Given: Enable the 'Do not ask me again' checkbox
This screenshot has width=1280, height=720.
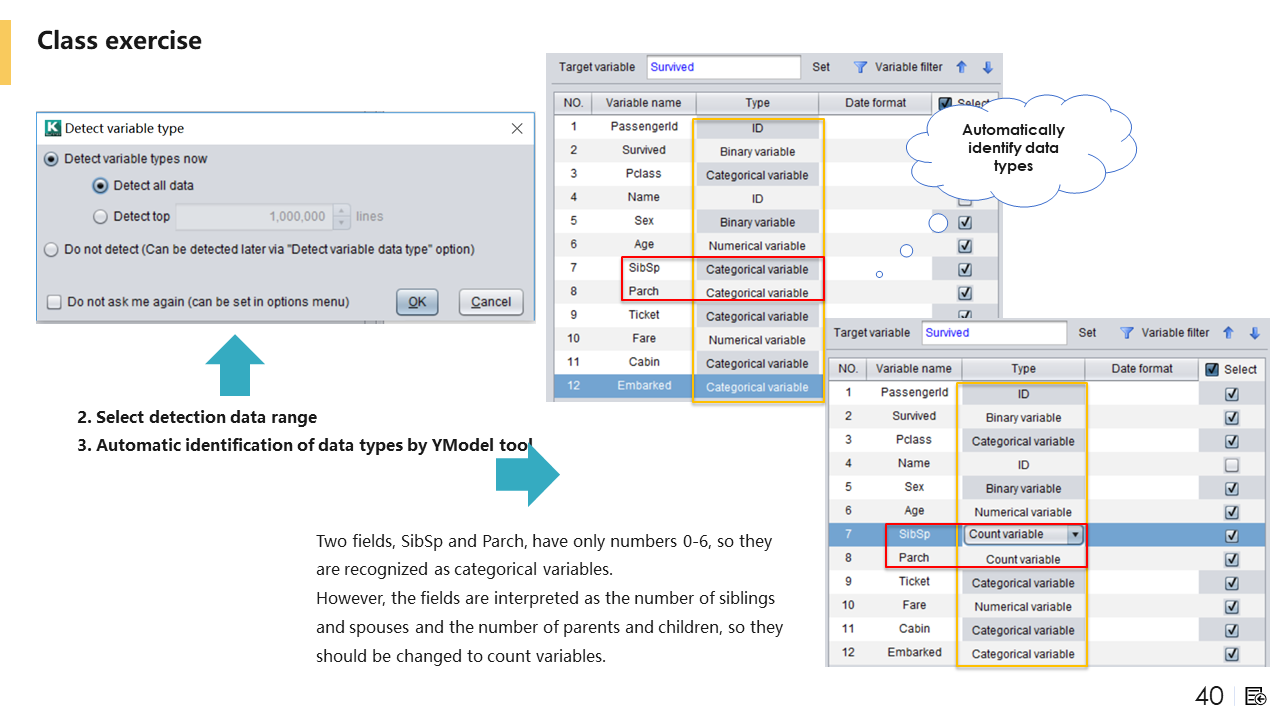Looking at the screenshot, I should [53, 302].
